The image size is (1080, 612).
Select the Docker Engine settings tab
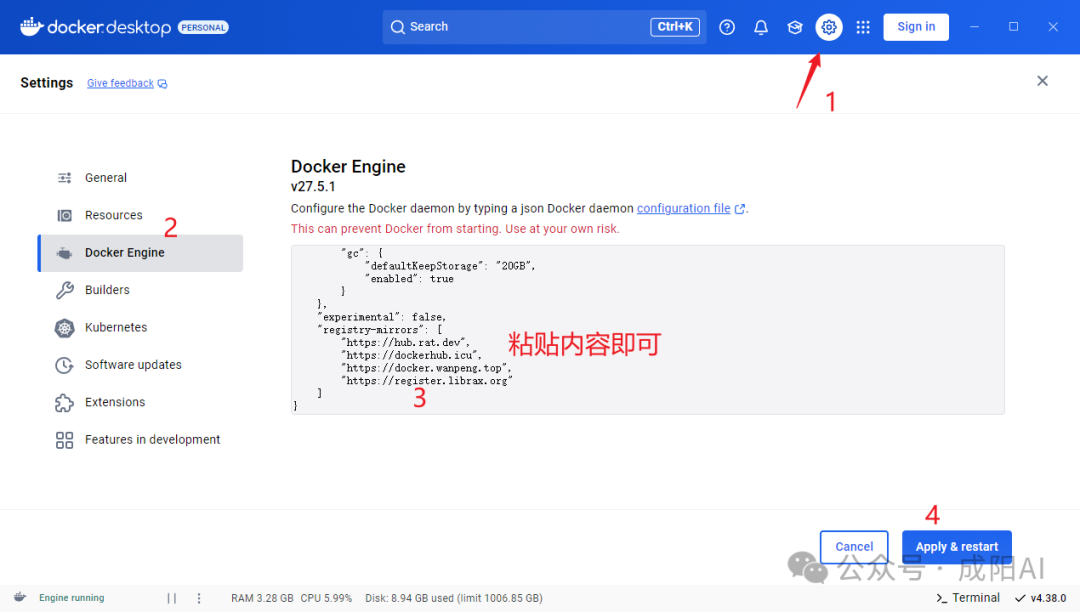point(141,253)
